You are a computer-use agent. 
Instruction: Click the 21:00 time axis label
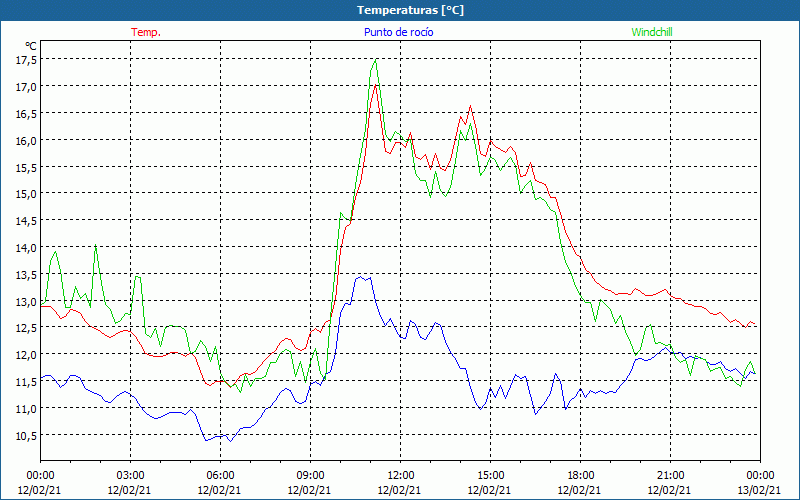(x=670, y=476)
